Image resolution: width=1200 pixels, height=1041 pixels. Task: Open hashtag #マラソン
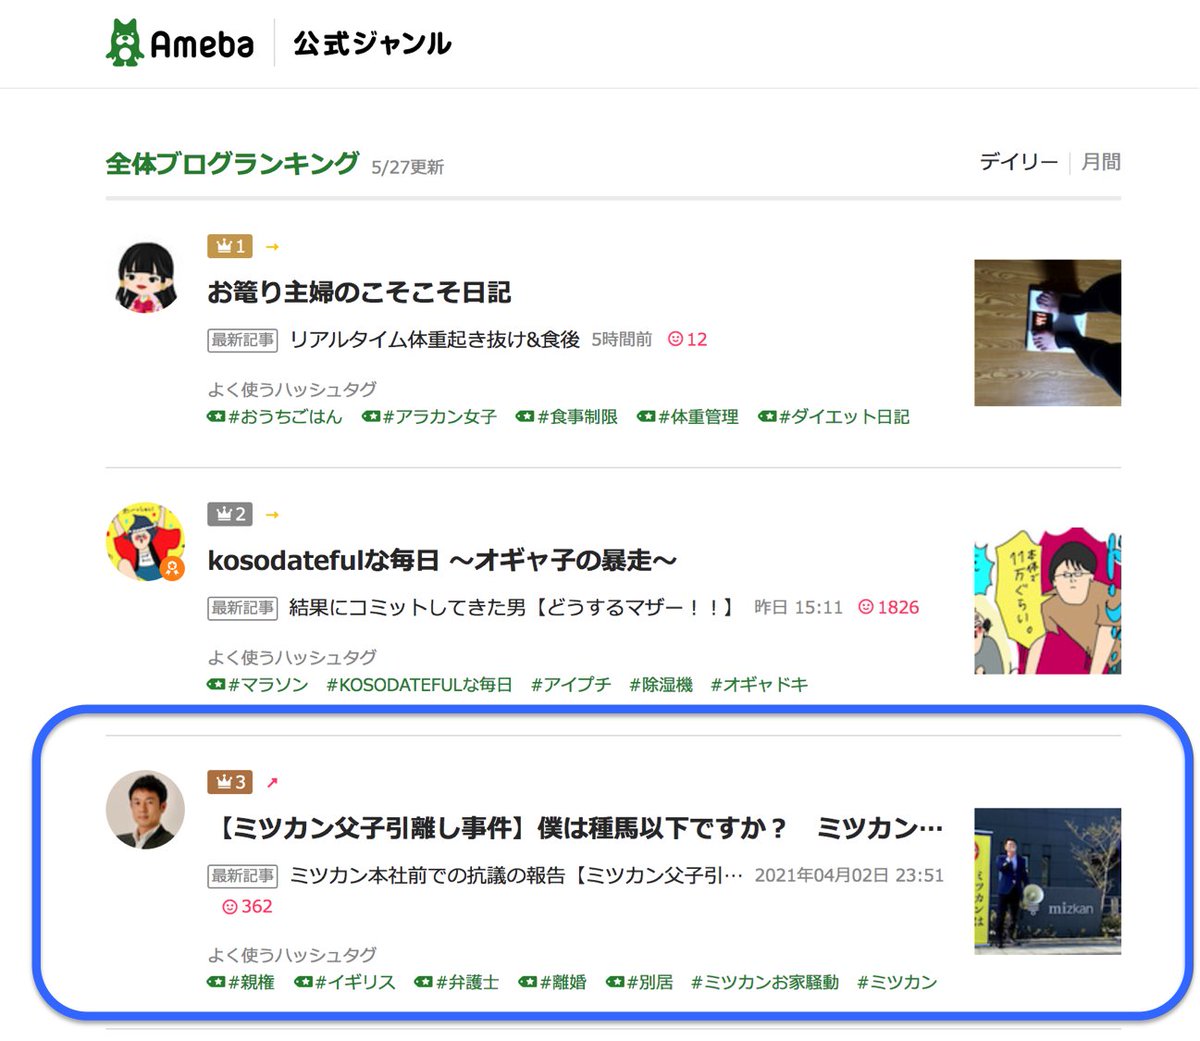pyautogui.click(x=258, y=685)
